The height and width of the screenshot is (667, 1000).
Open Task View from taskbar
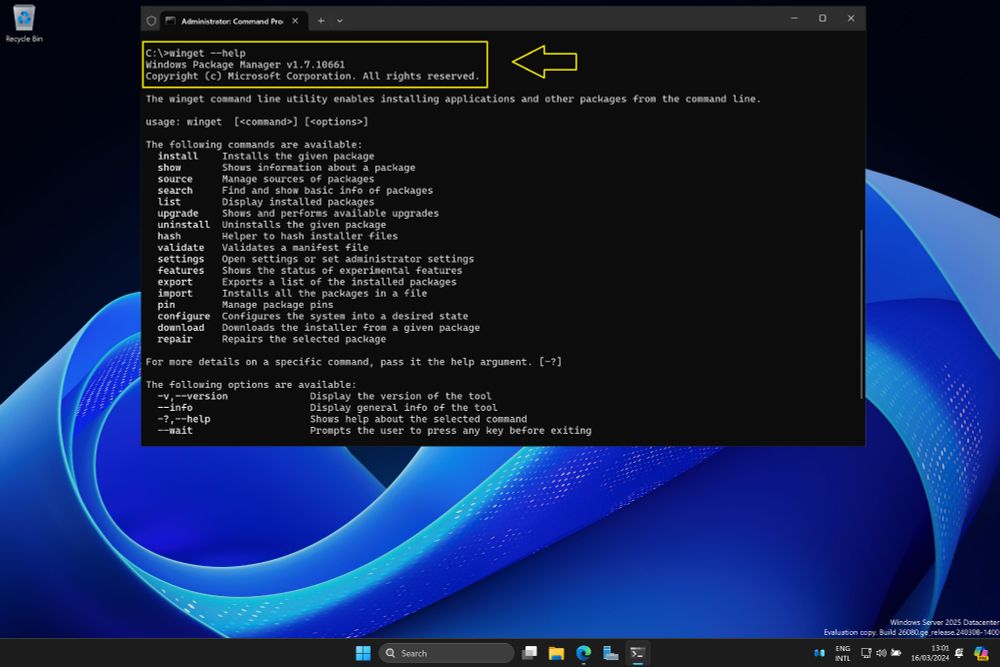coord(529,653)
